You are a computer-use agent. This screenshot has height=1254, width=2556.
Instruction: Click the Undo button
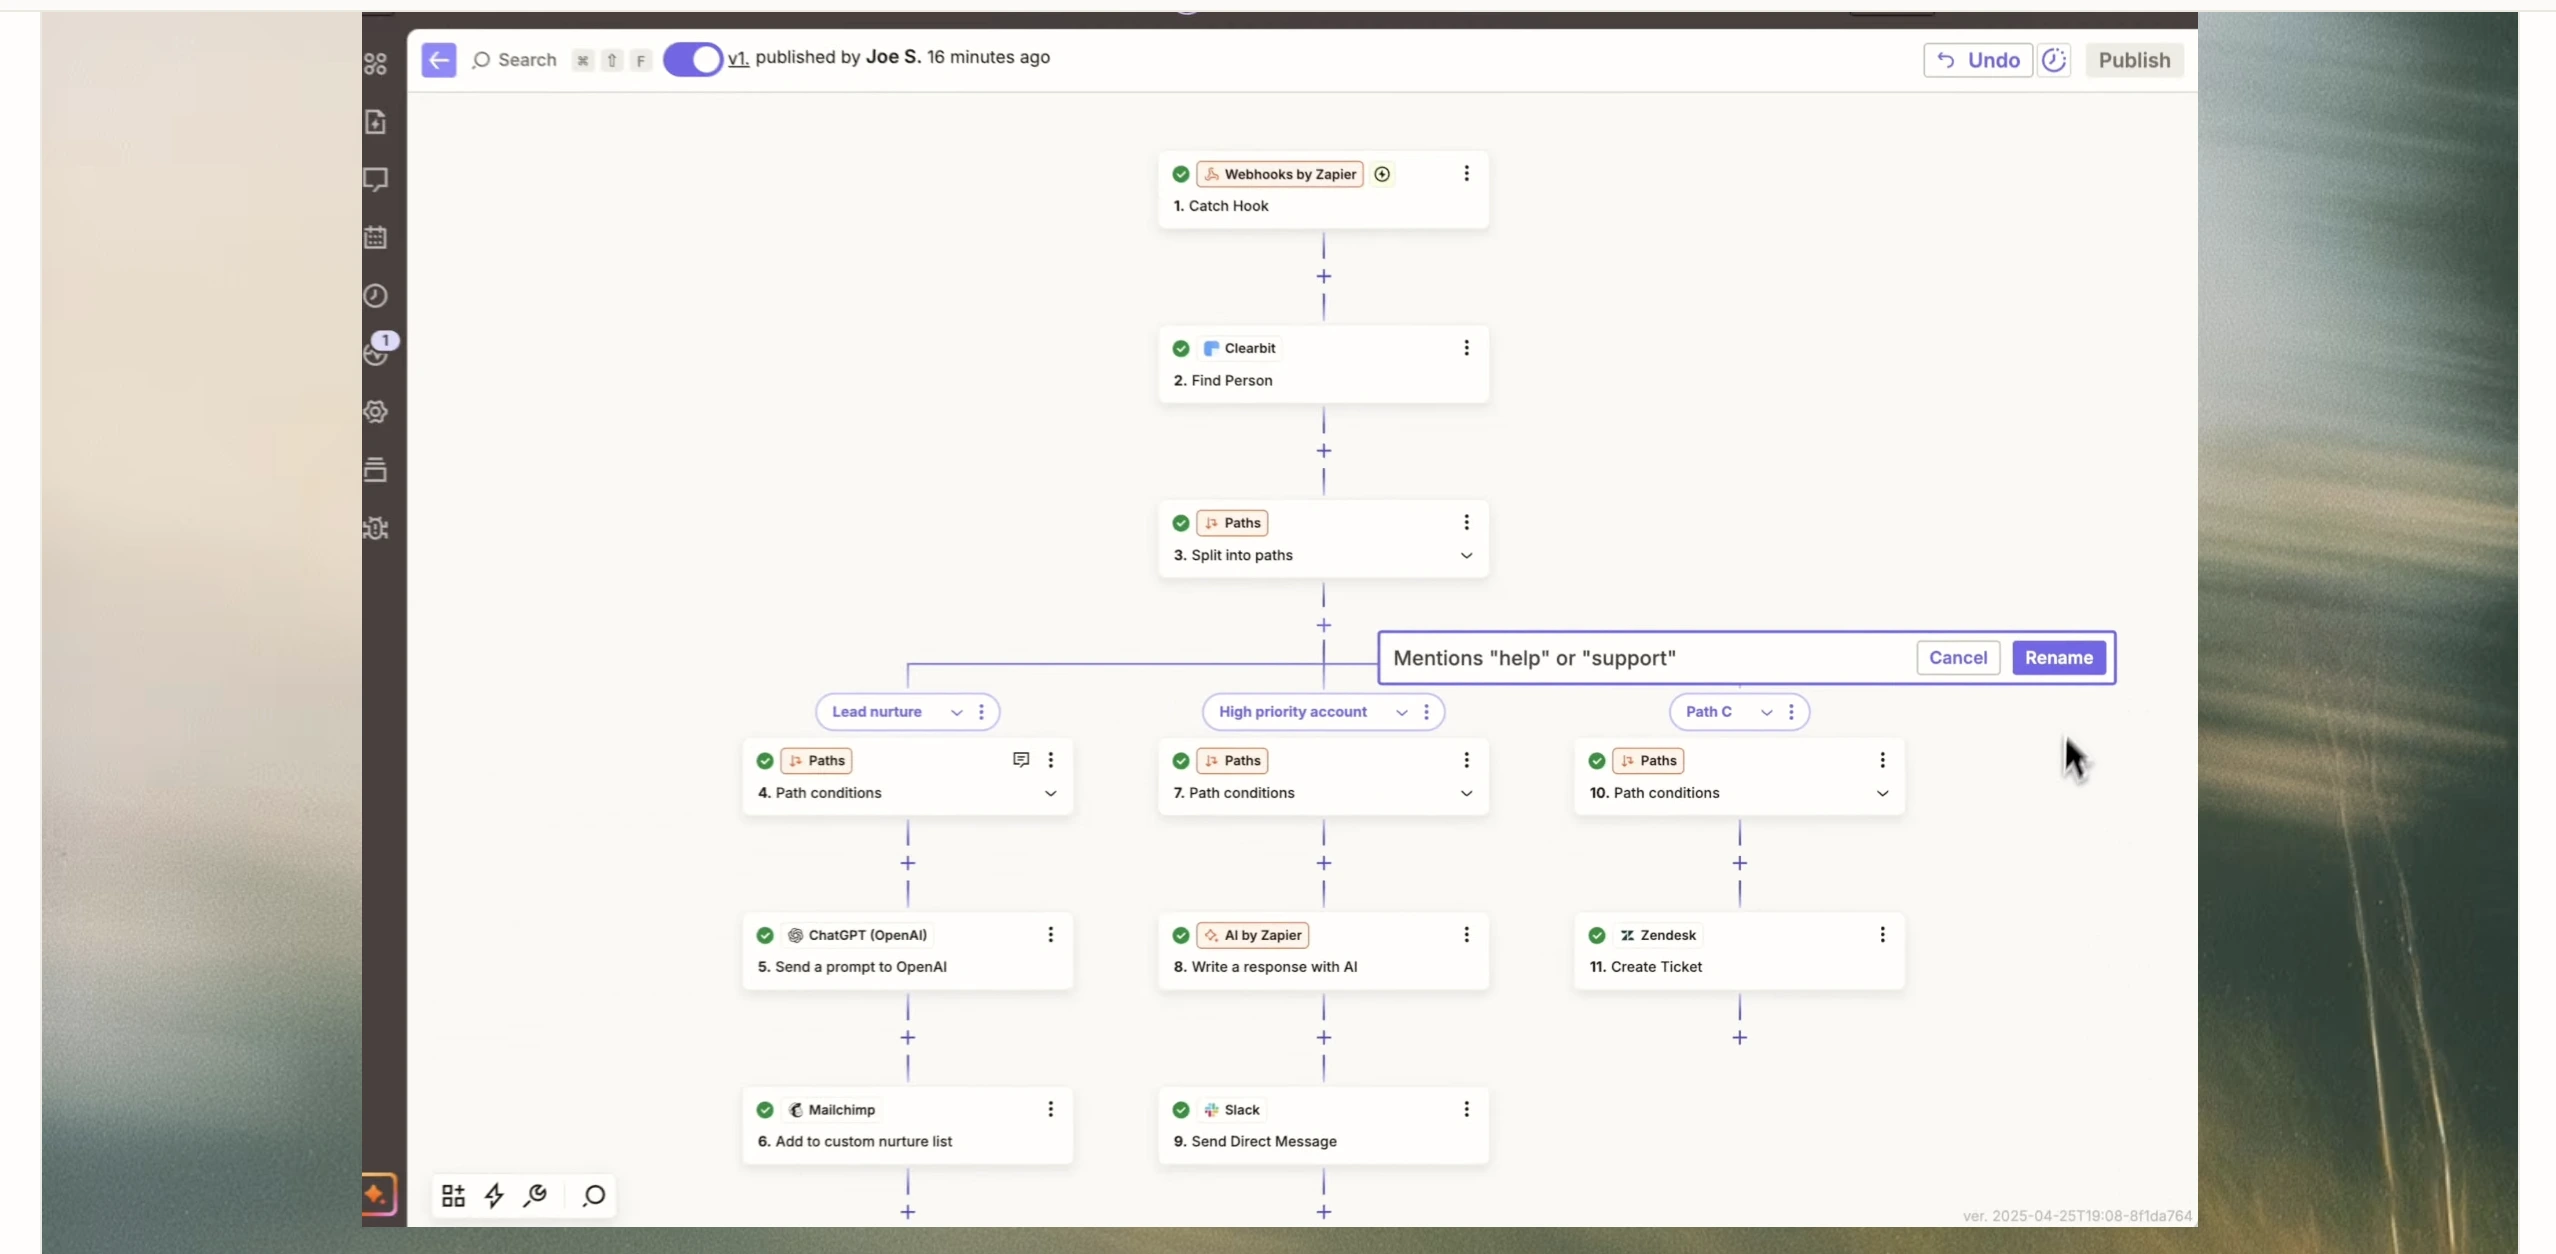pyautogui.click(x=1977, y=60)
